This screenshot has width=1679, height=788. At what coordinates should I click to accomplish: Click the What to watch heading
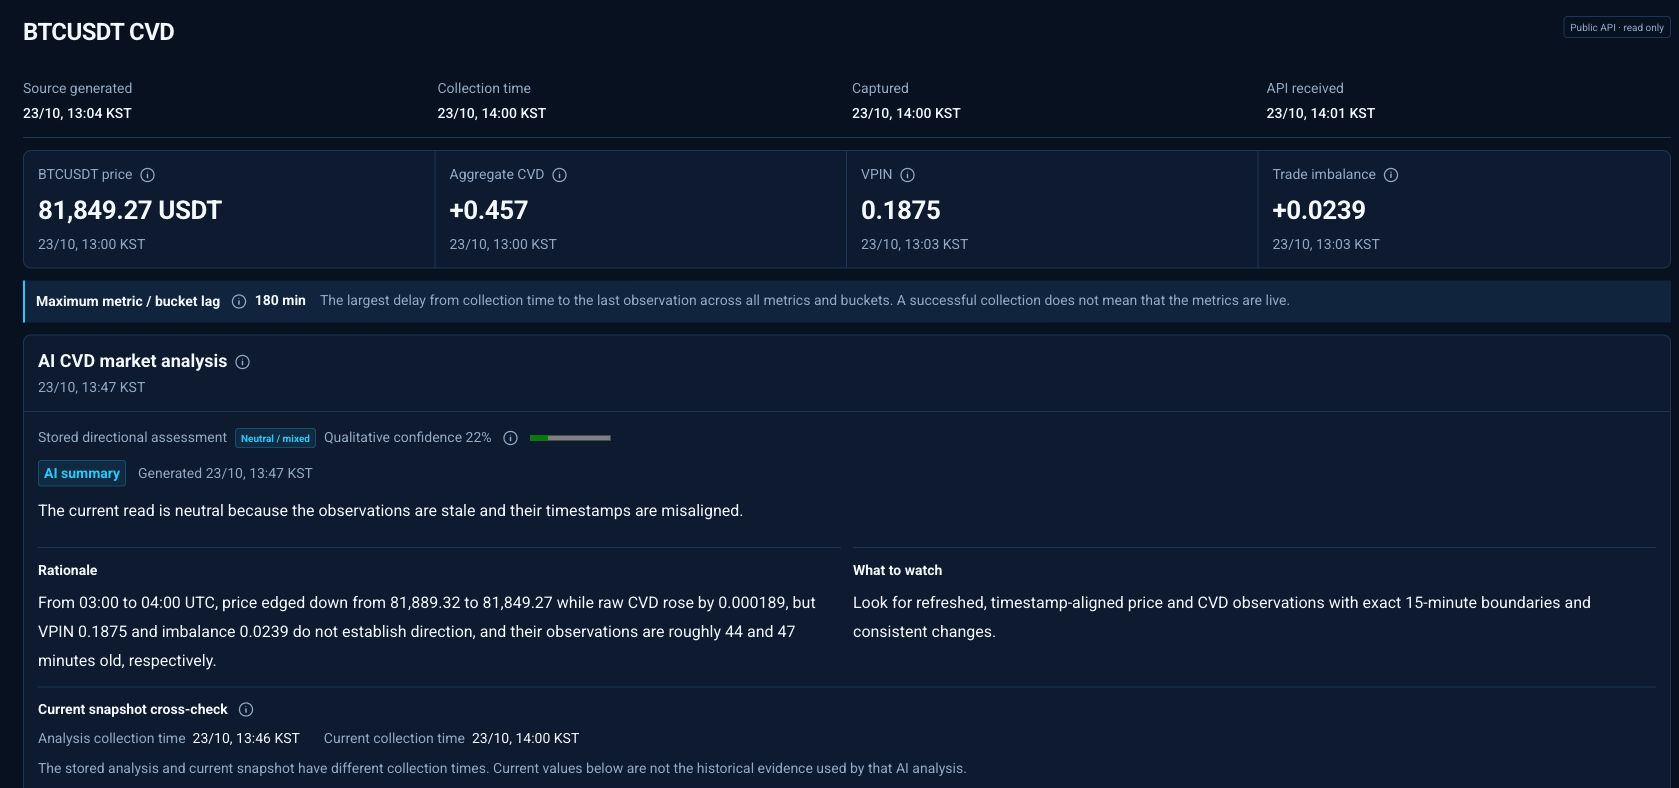(x=898, y=570)
